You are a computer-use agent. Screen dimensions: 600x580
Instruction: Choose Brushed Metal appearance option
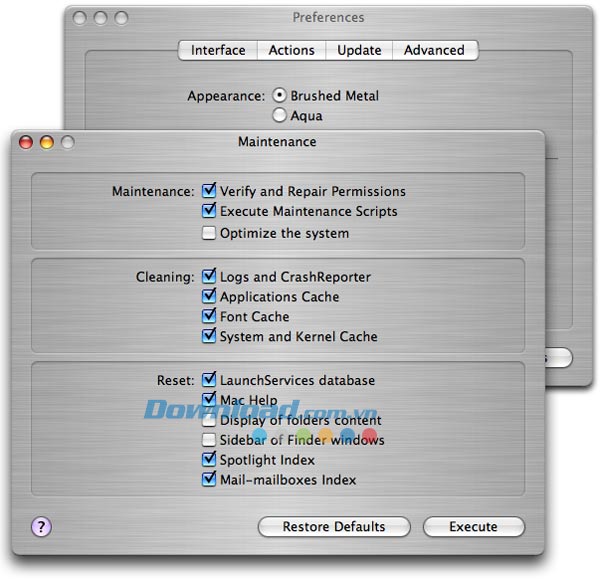(x=279, y=96)
